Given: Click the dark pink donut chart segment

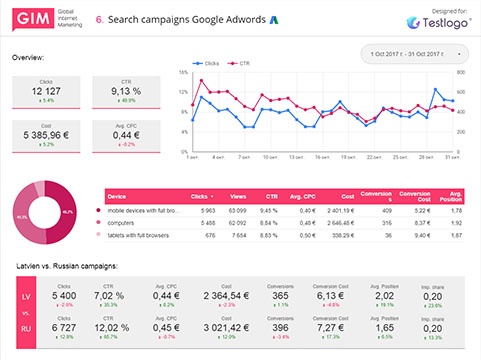Looking at the screenshot, I should click(x=65, y=212).
